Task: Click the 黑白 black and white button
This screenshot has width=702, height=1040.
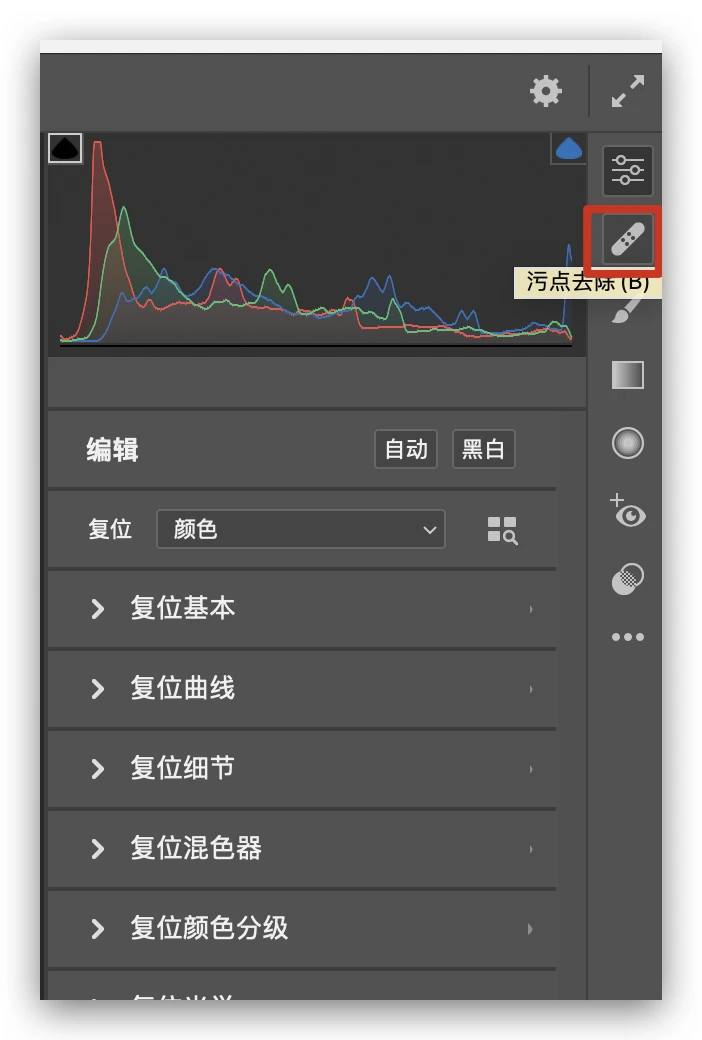Action: (x=484, y=449)
